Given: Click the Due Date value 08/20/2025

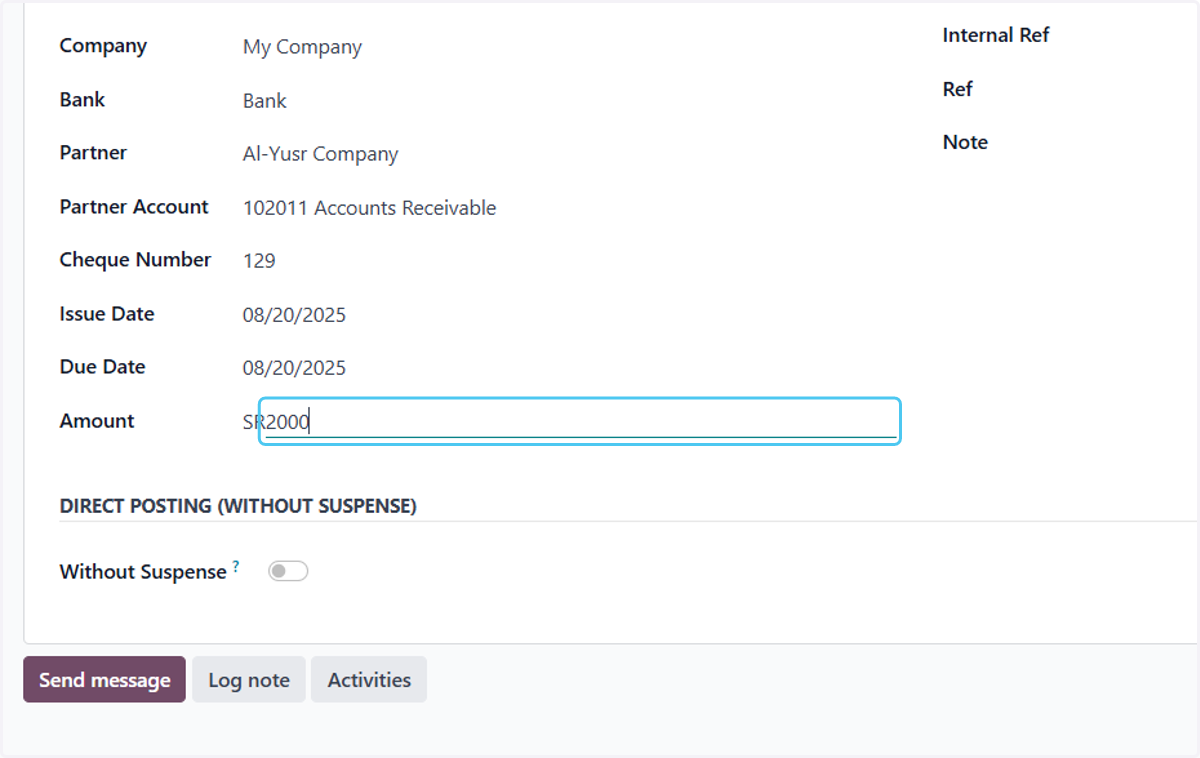Looking at the screenshot, I should click(294, 368).
